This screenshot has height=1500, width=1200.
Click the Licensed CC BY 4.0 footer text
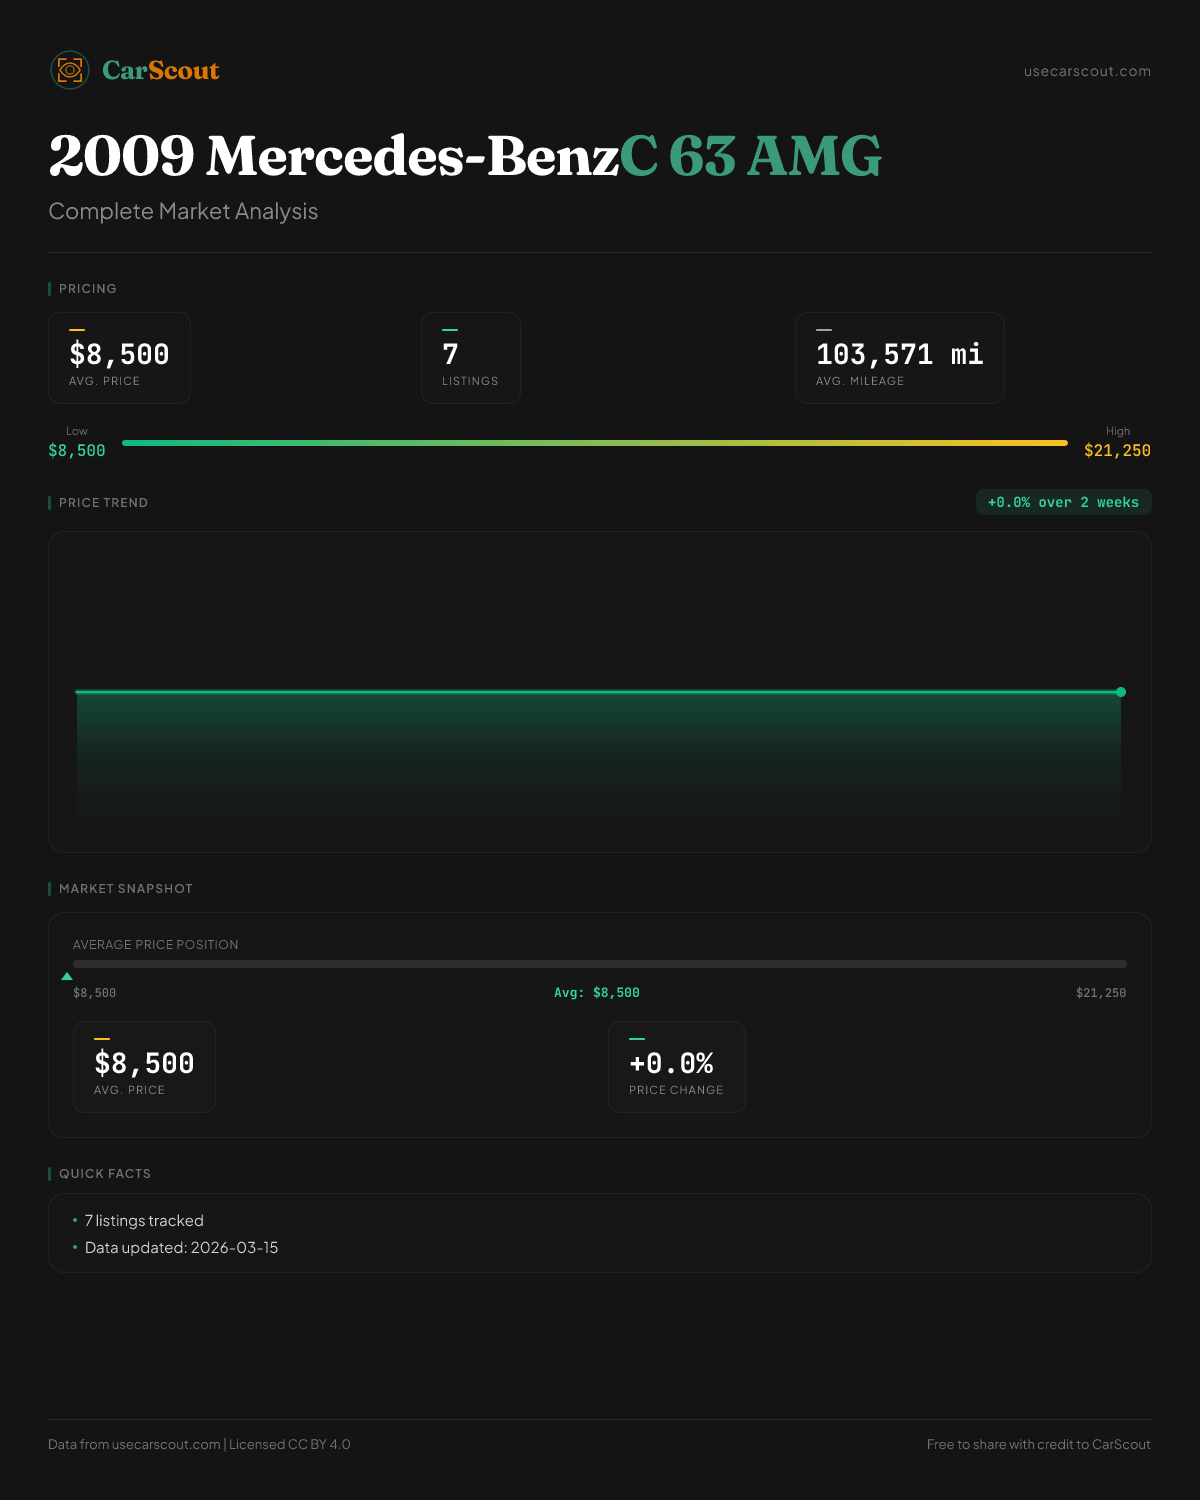click(290, 1444)
